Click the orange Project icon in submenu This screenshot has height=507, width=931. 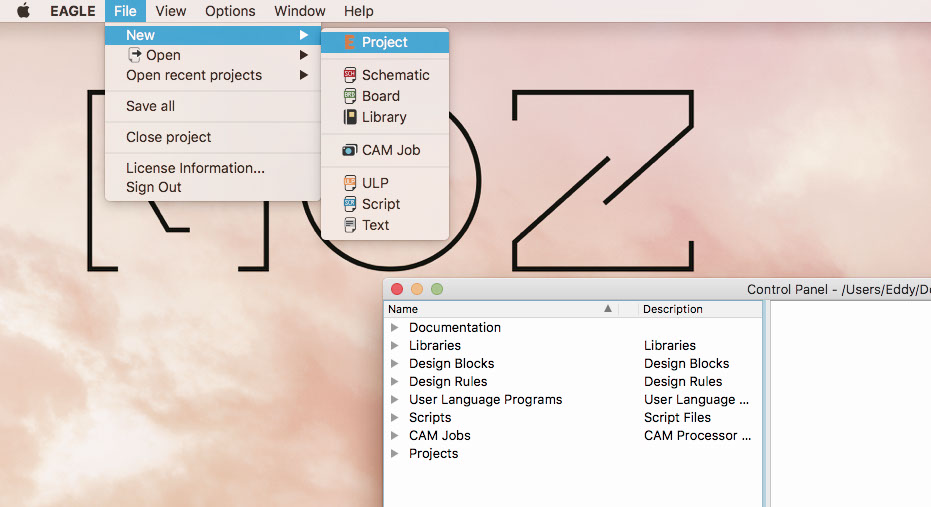(349, 42)
